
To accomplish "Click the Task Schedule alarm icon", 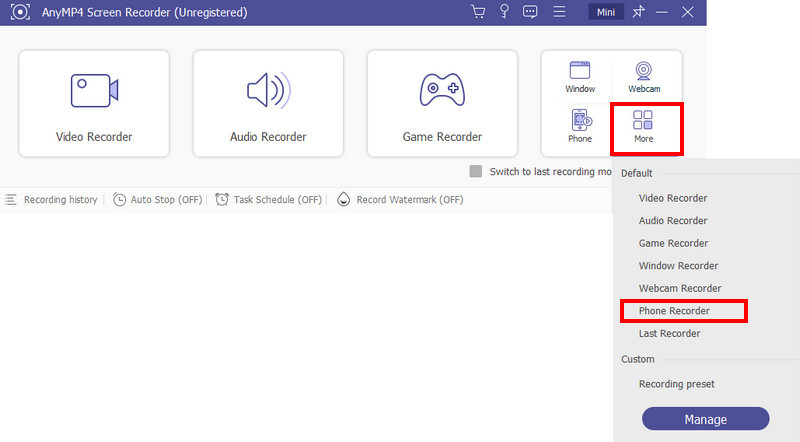I will (x=221, y=200).
